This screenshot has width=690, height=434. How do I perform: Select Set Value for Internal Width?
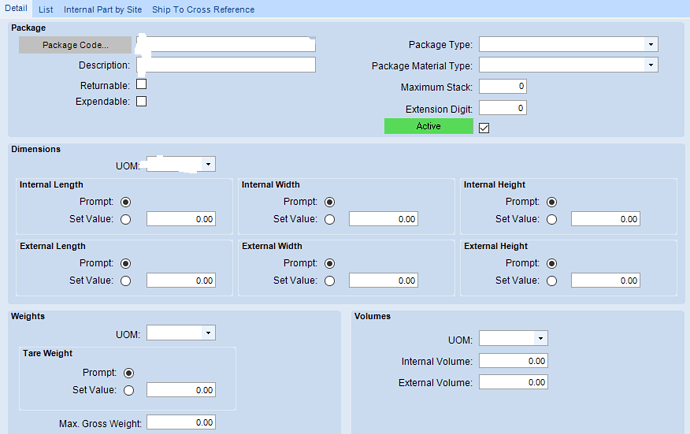point(330,219)
